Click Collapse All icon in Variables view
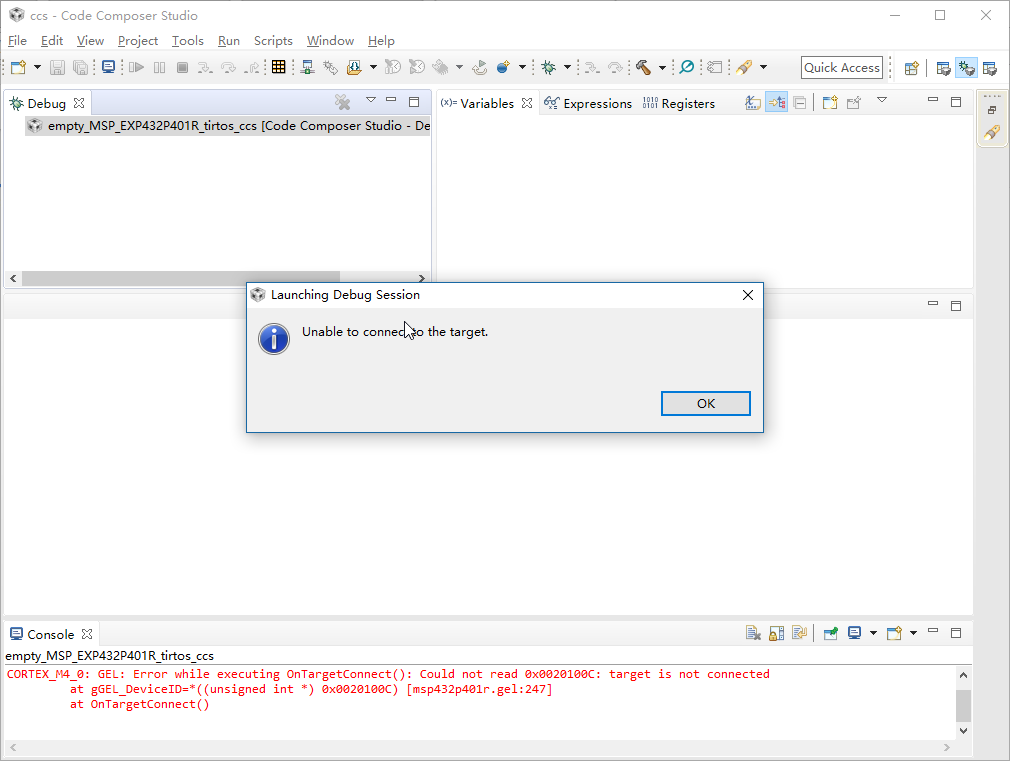Viewport: 1010px width, 761px height. 799,102
